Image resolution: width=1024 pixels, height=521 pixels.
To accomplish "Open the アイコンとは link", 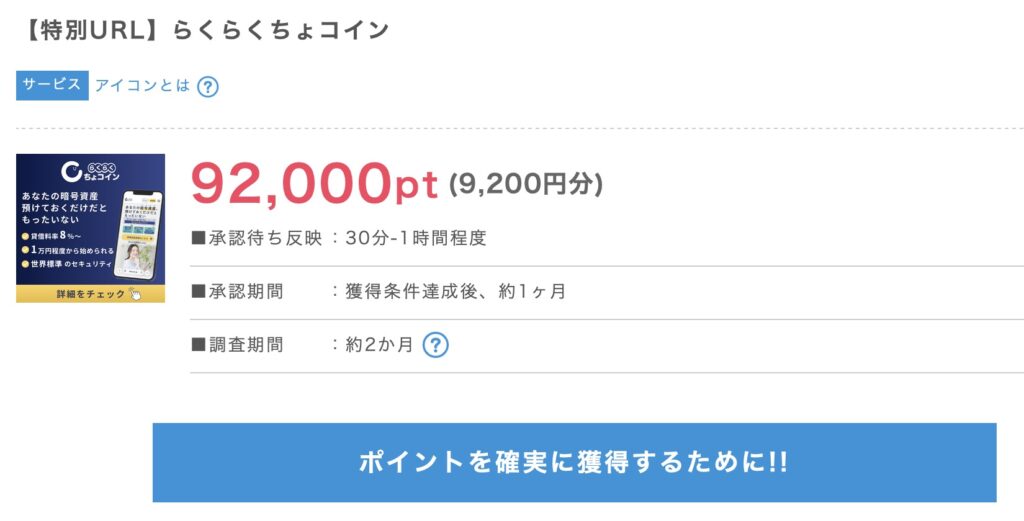I will [142, 86].
